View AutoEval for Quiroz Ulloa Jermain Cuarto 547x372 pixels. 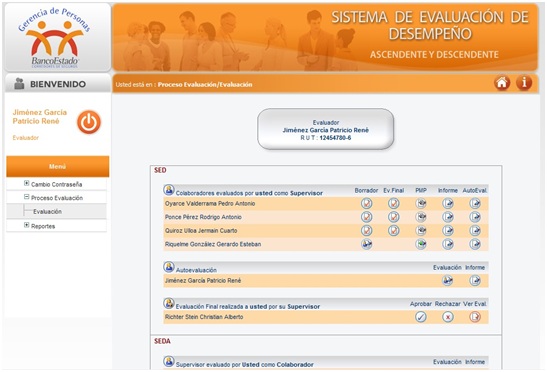click(475, 231)
